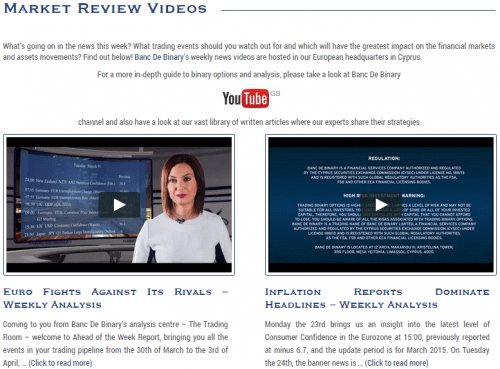Click the 'What's going on in the news' paragraph
Screen dimensions: 500x369
pos(249,51)
